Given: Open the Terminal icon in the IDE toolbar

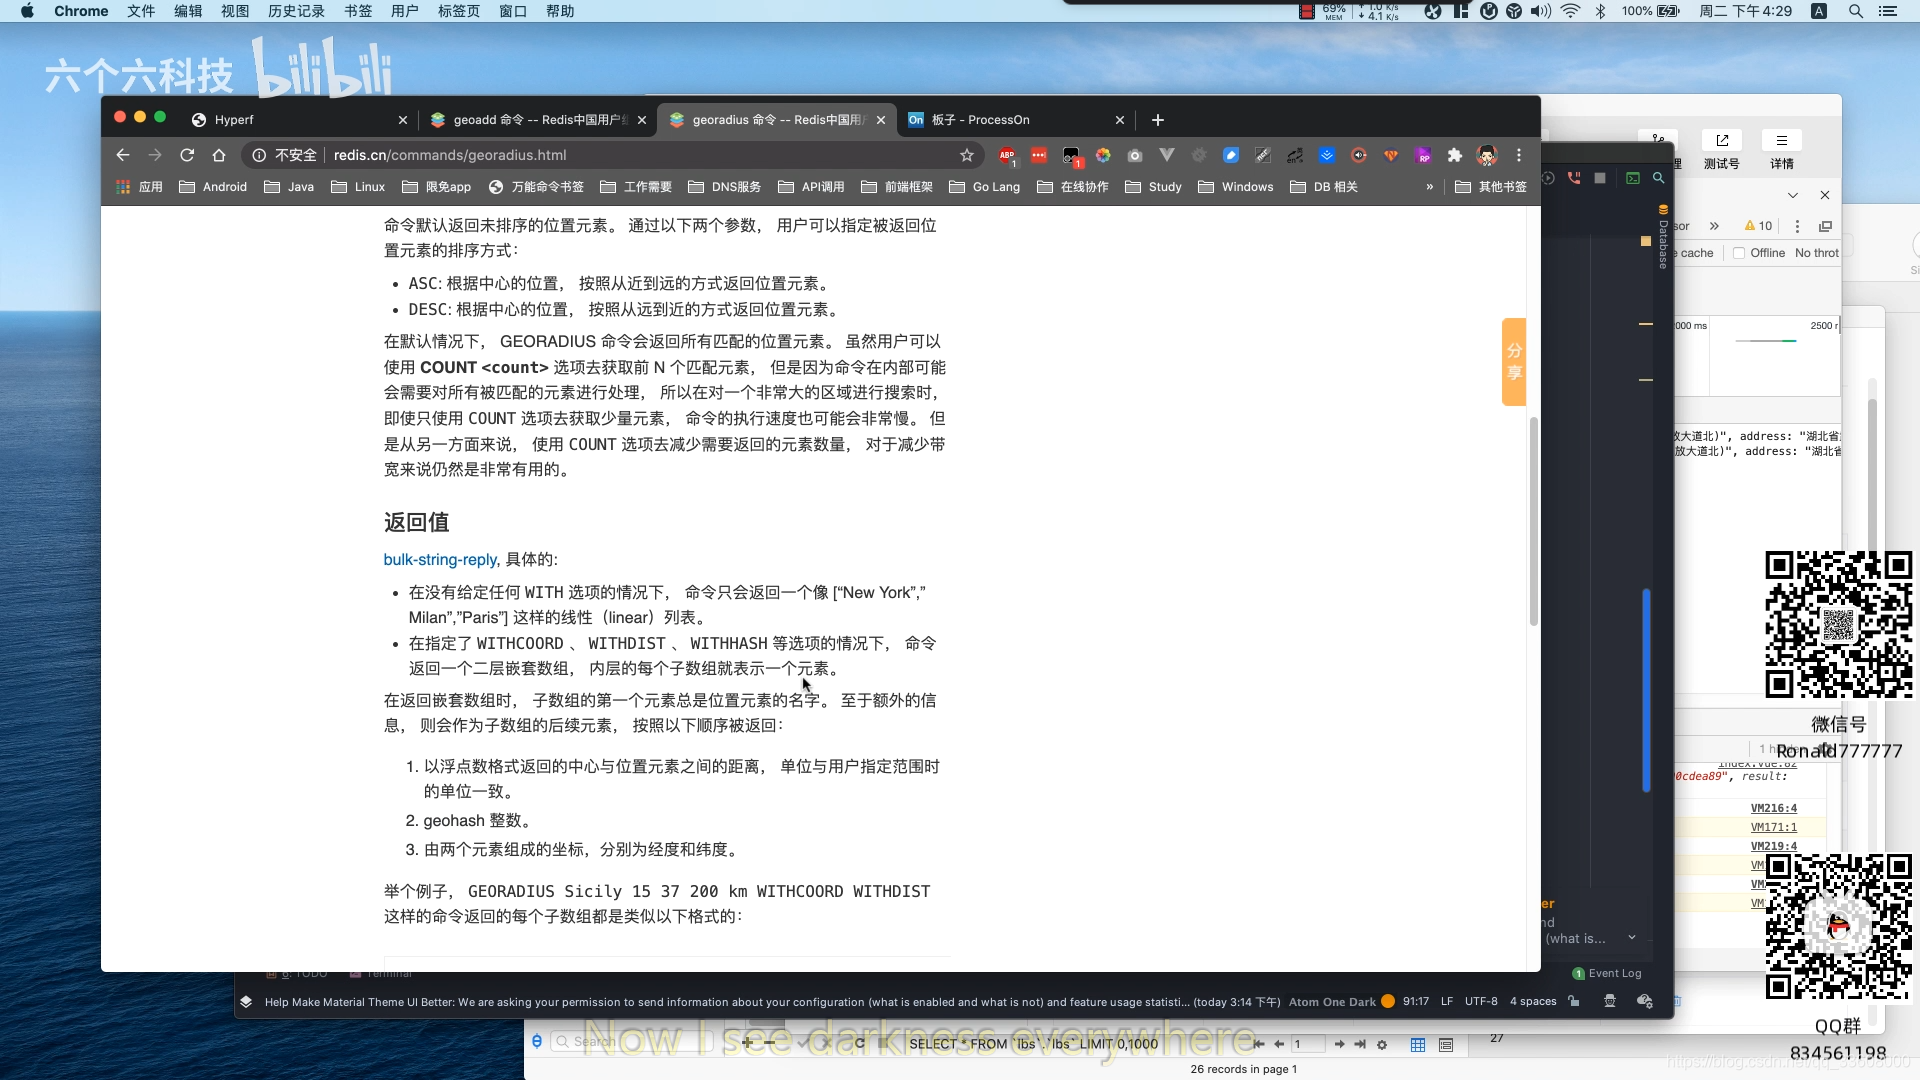Looking at the screenshot, I should (x=1632, y=178).
